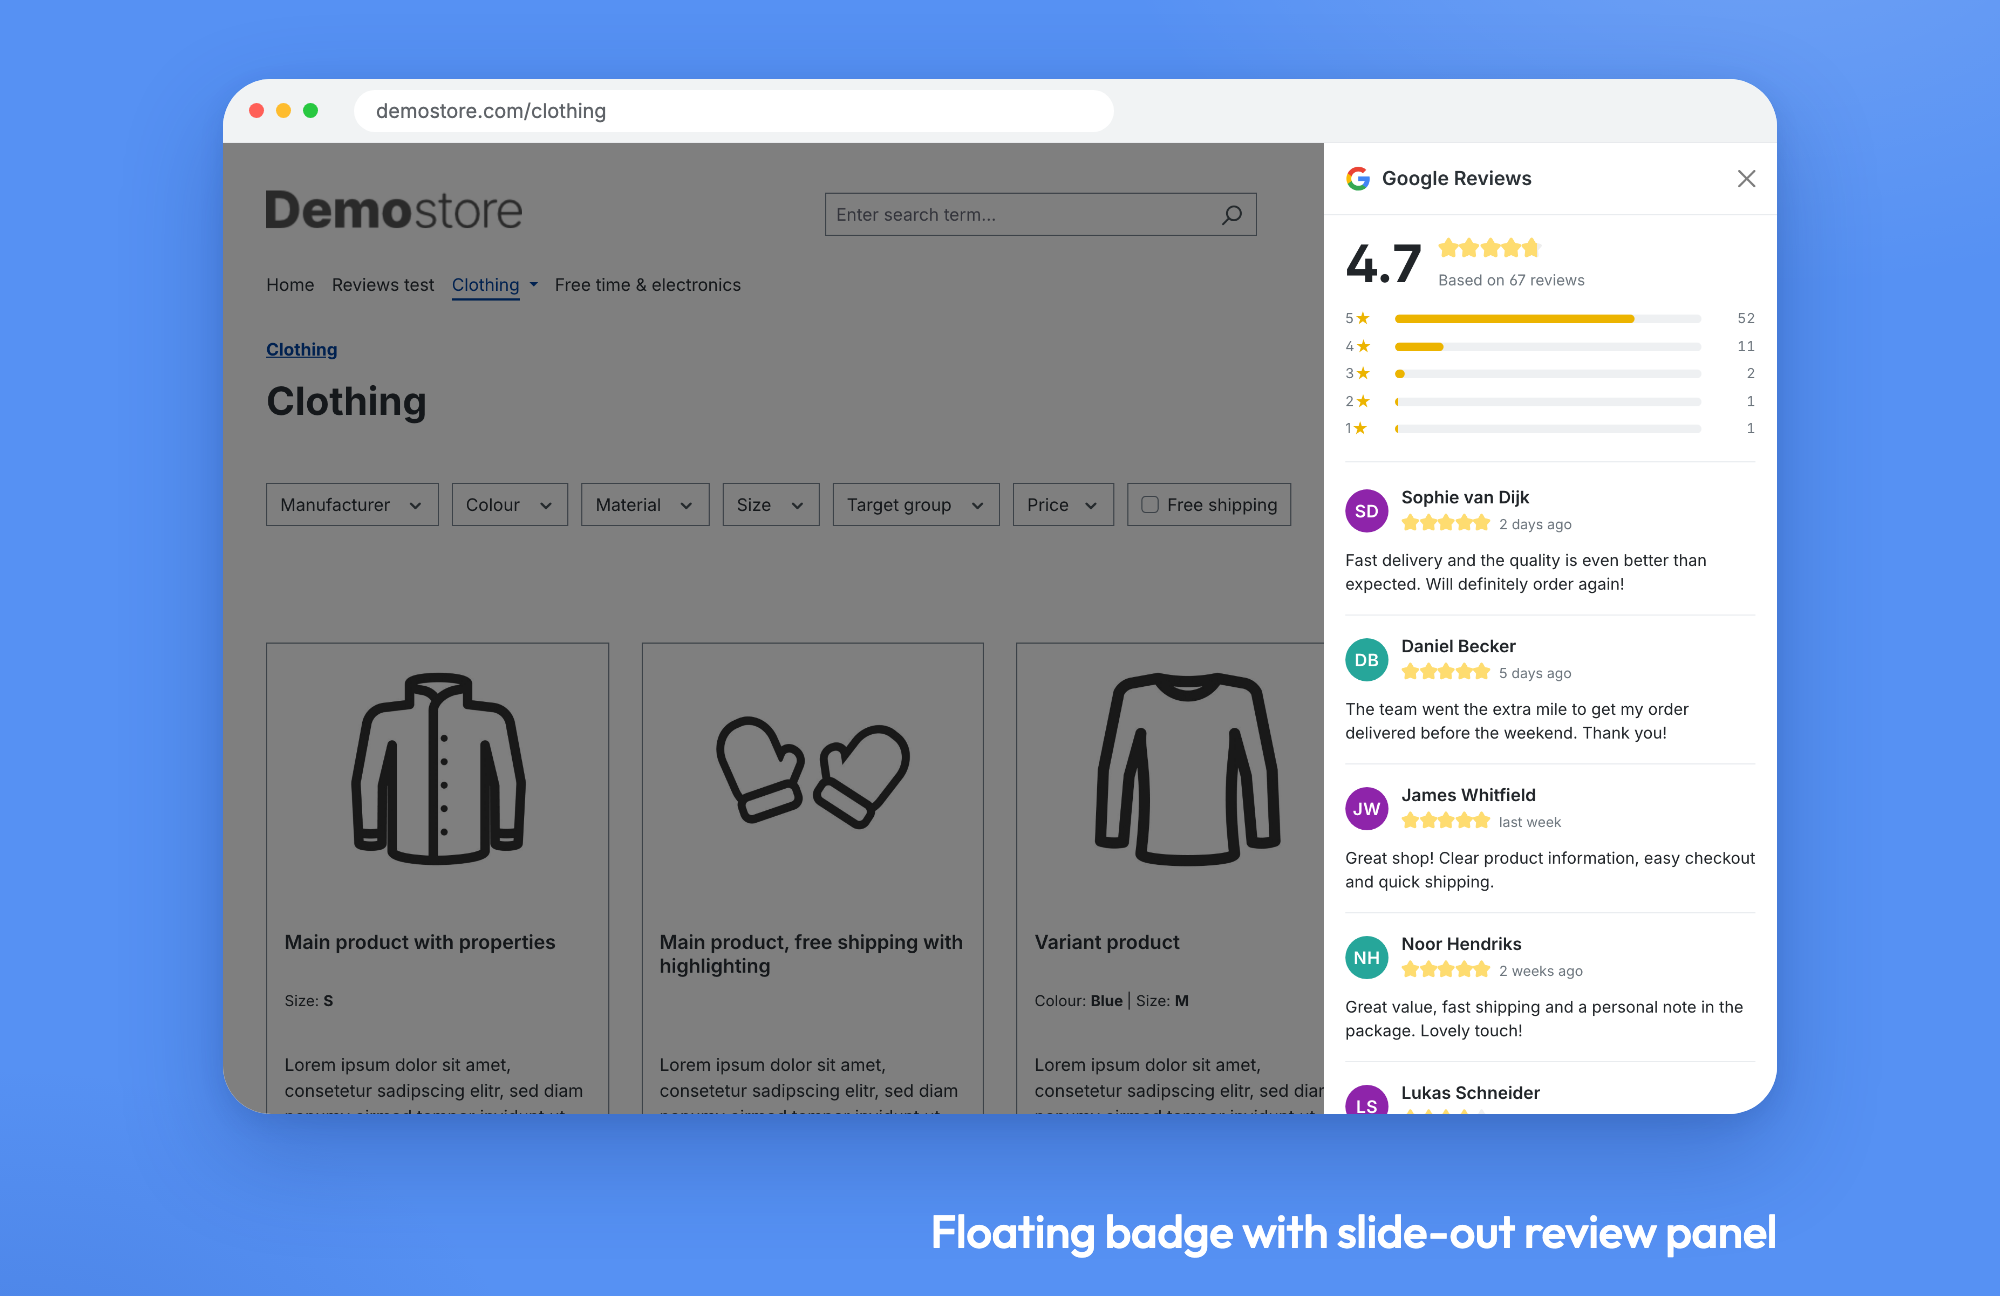Click the long-sleeve shirt product image
Viewport: 2000px width, 1296px height.
[1188, 768]
